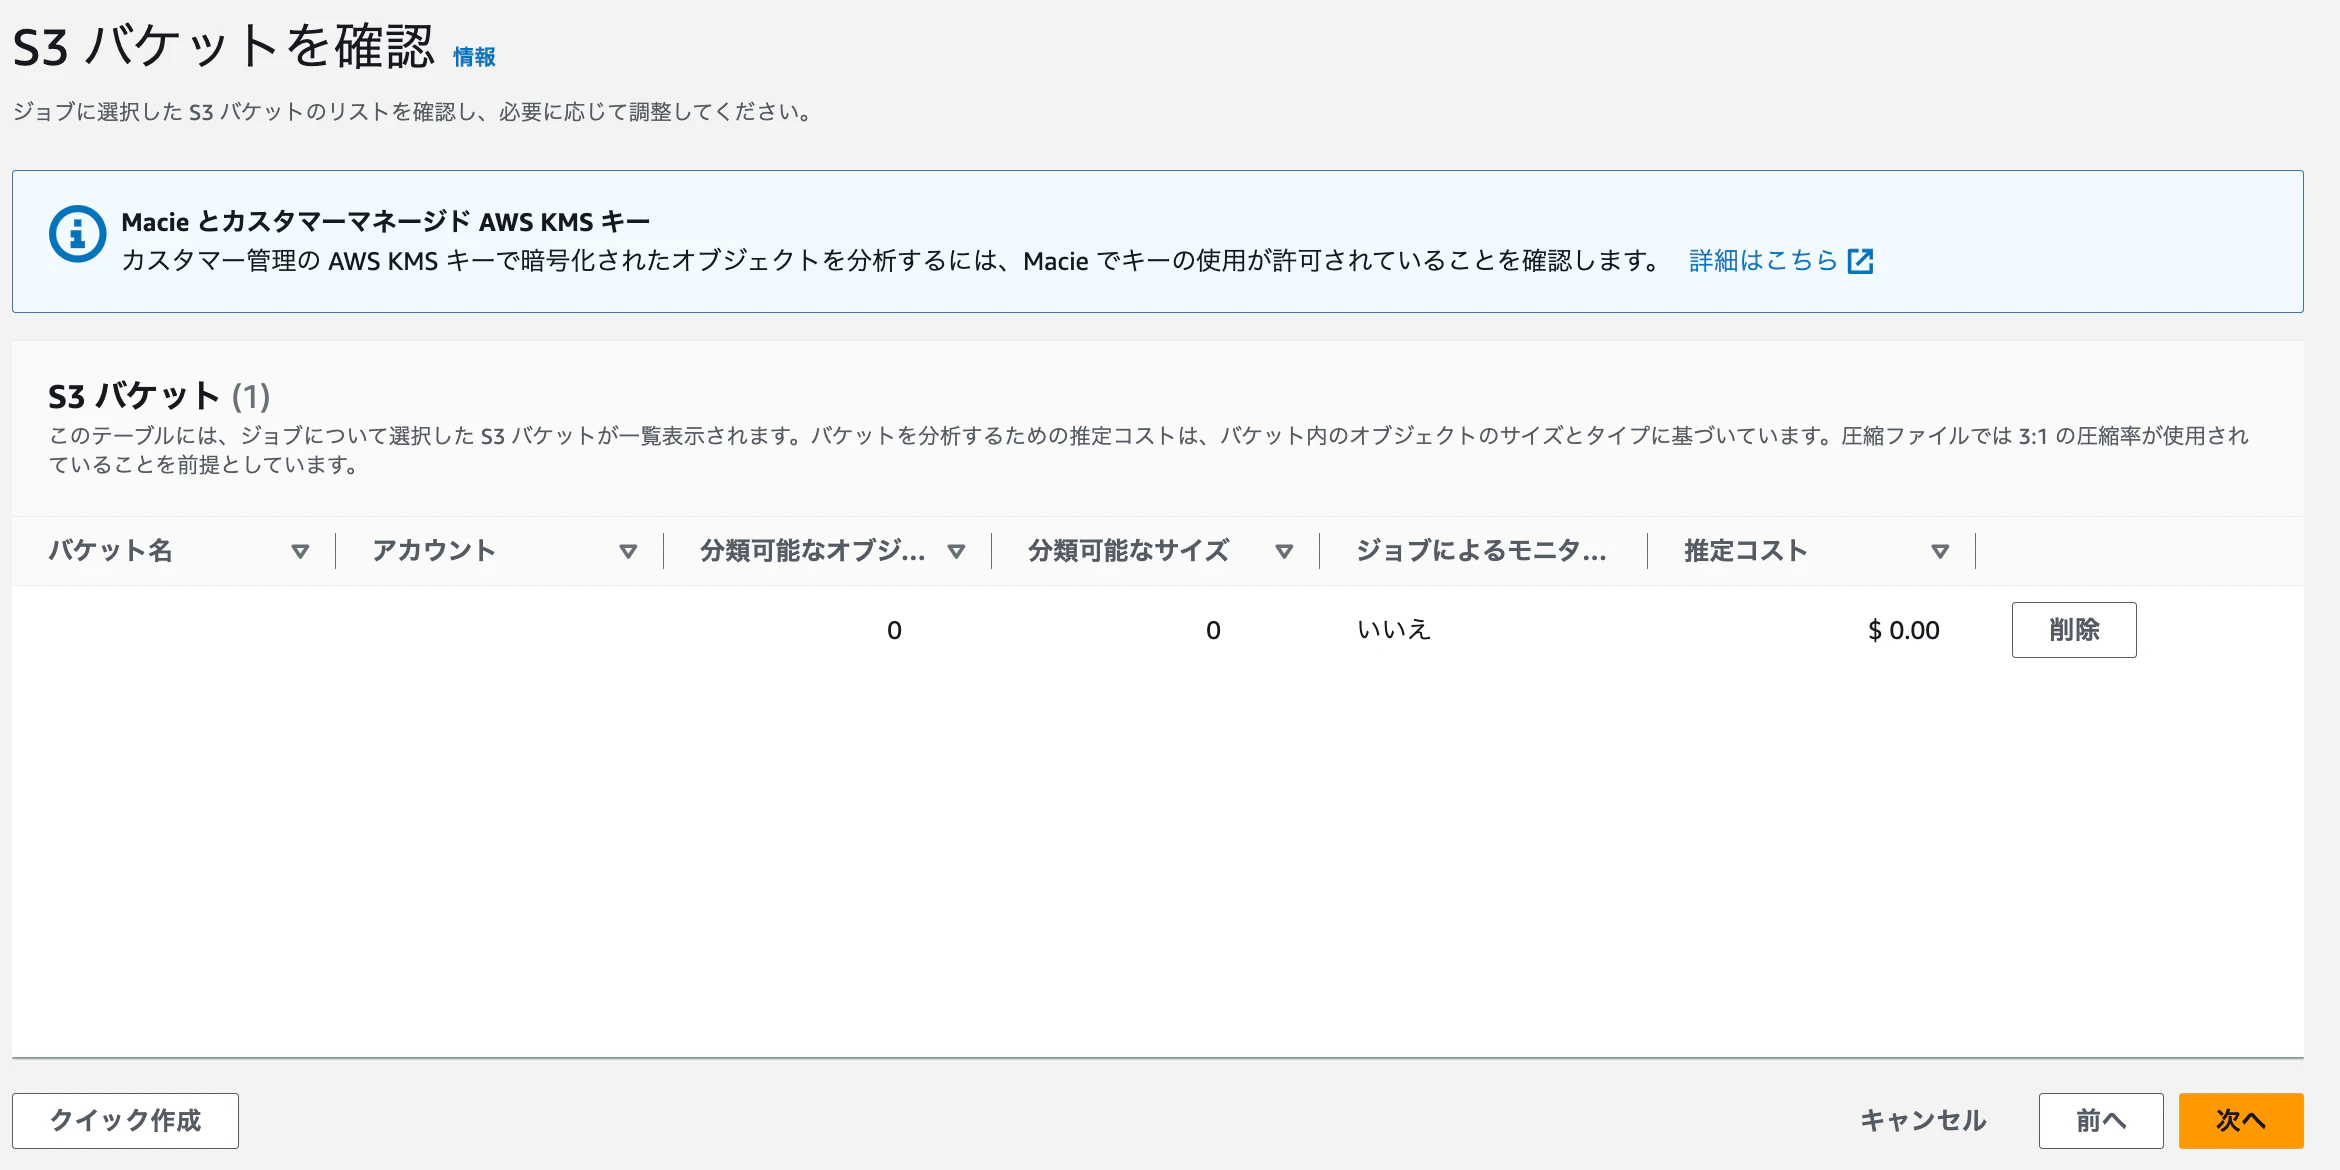Screen dimensions: 2340x1170
Task: Click the external link icon beside 詳細はこちら
Action: coord(1860,261)
